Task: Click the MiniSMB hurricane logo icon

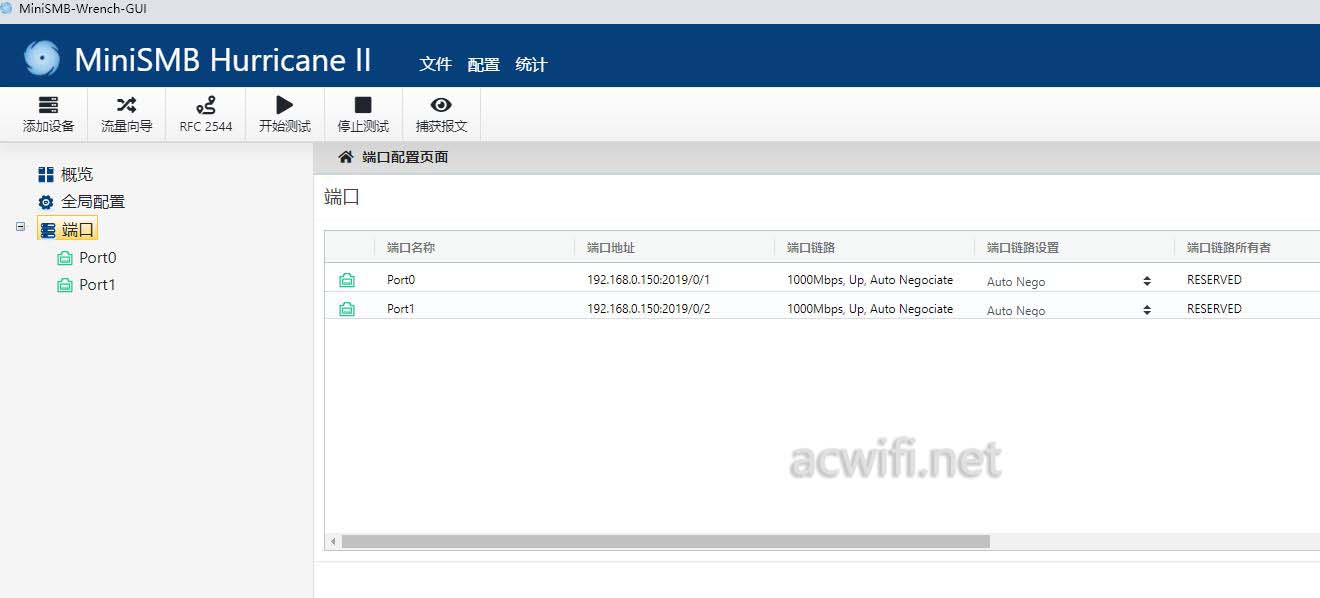Action: (x=41, y=58)
